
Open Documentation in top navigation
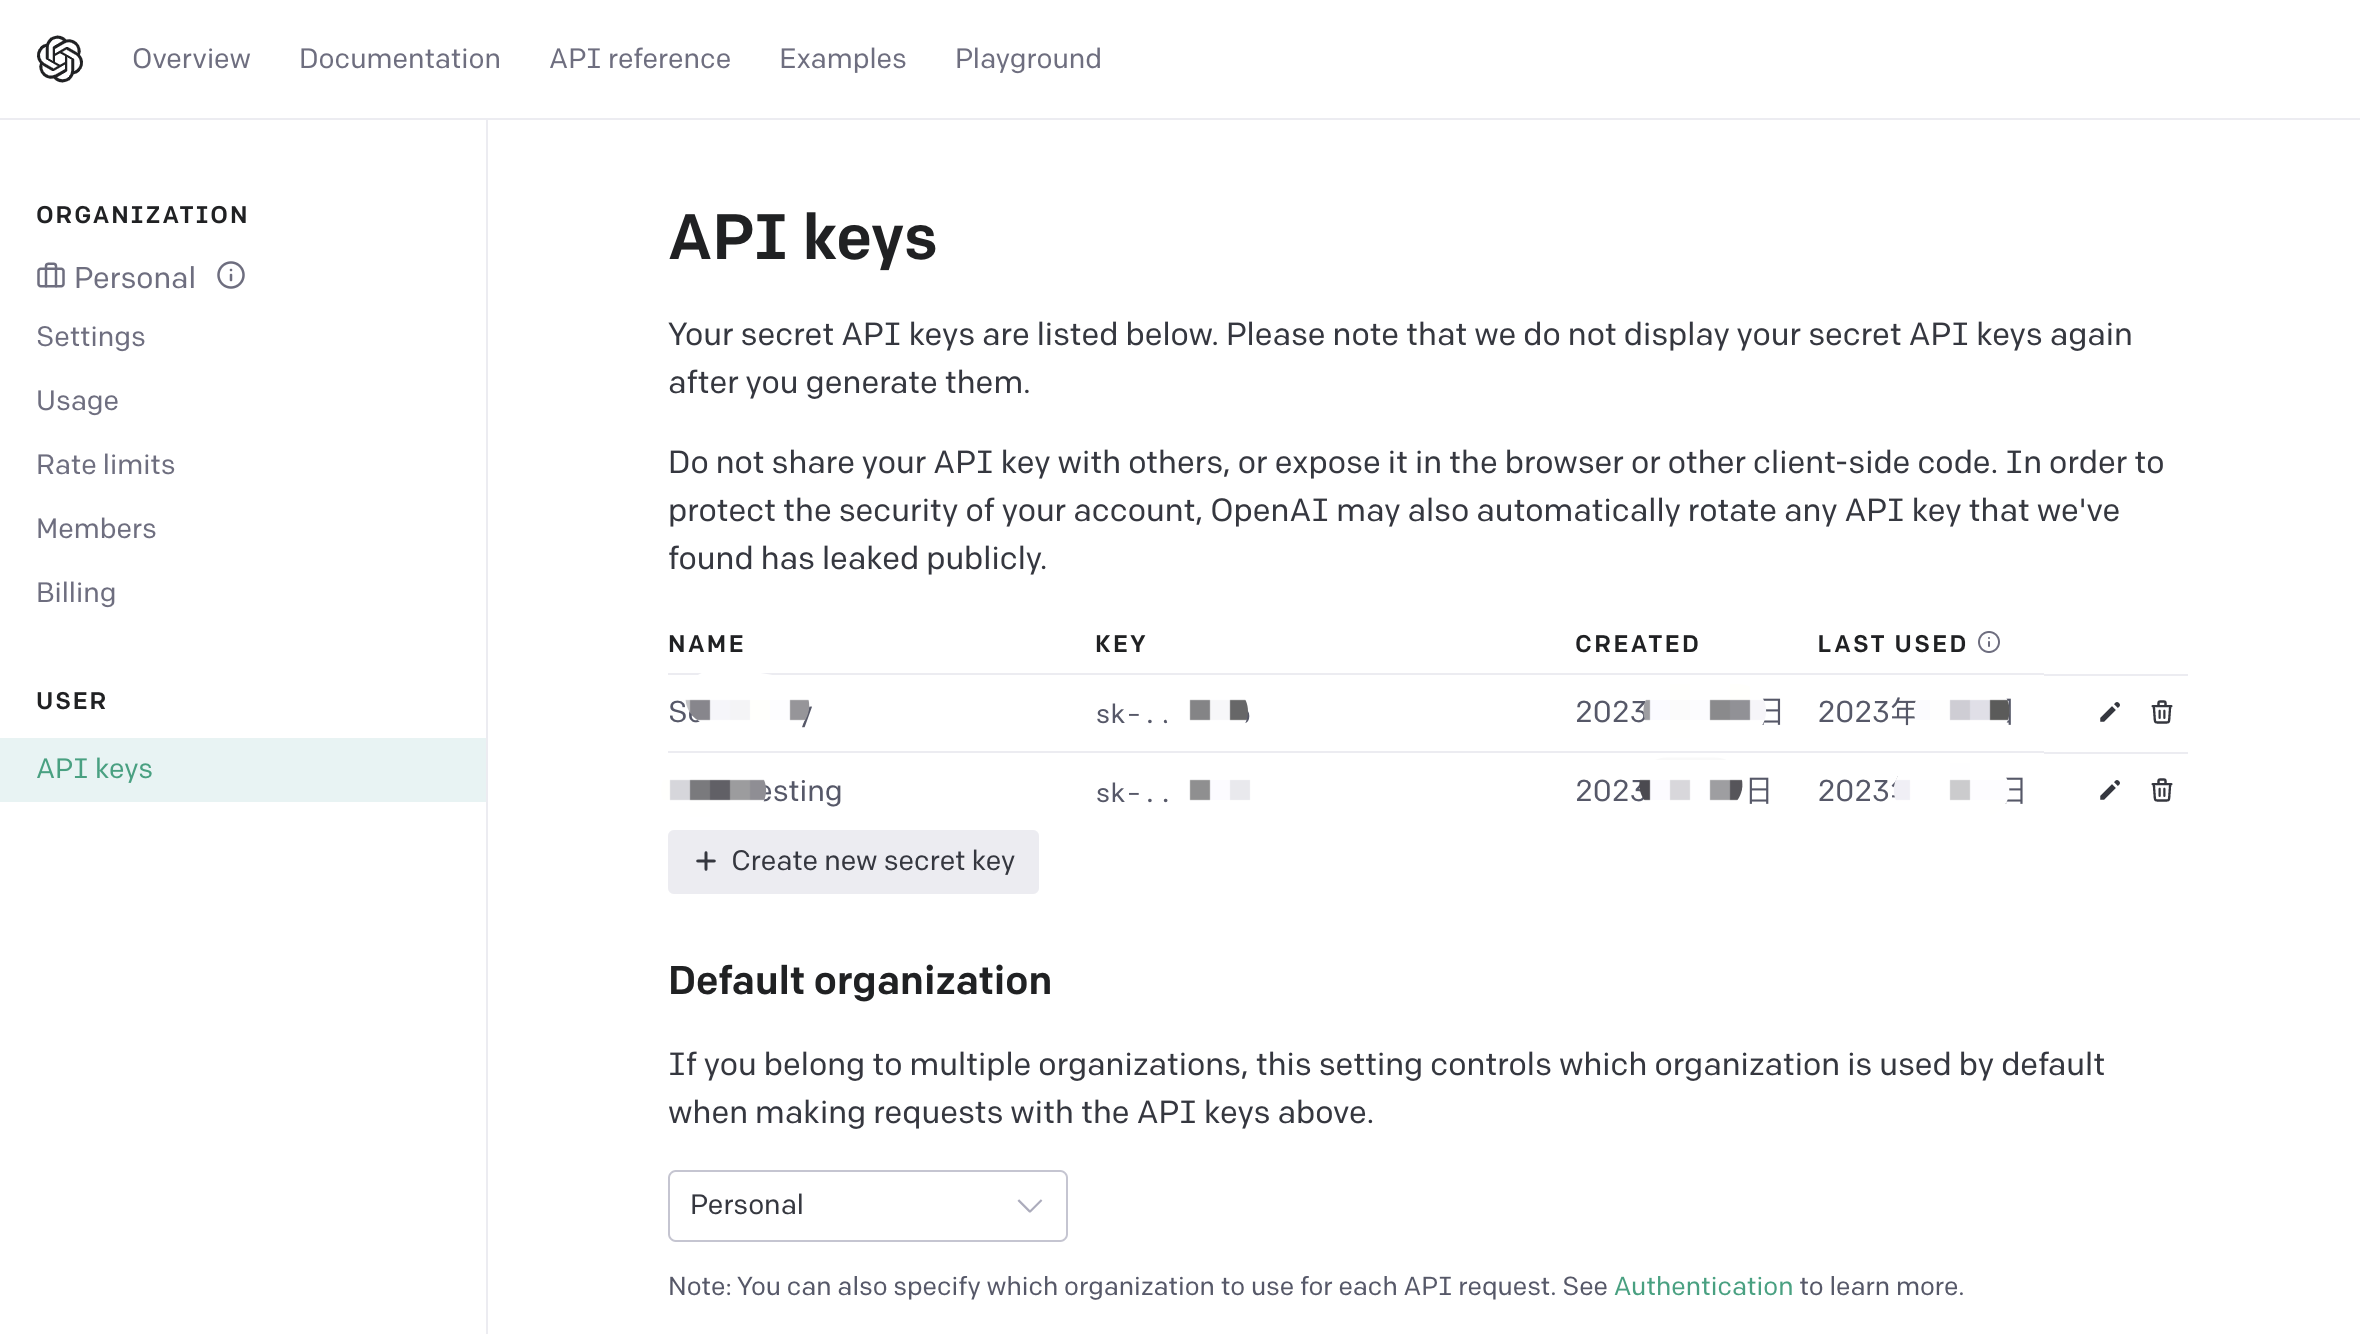click(400, 59)
